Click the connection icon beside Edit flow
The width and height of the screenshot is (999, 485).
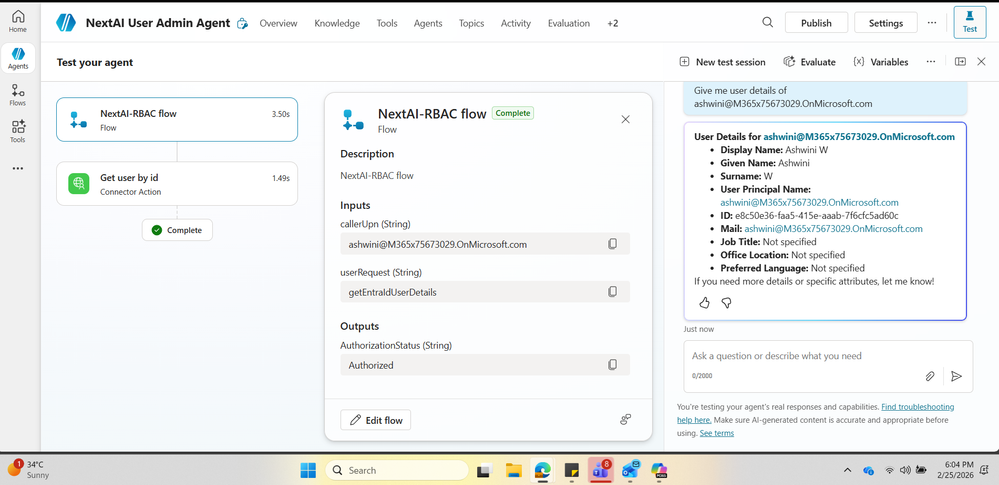click(x=626, y=419)
